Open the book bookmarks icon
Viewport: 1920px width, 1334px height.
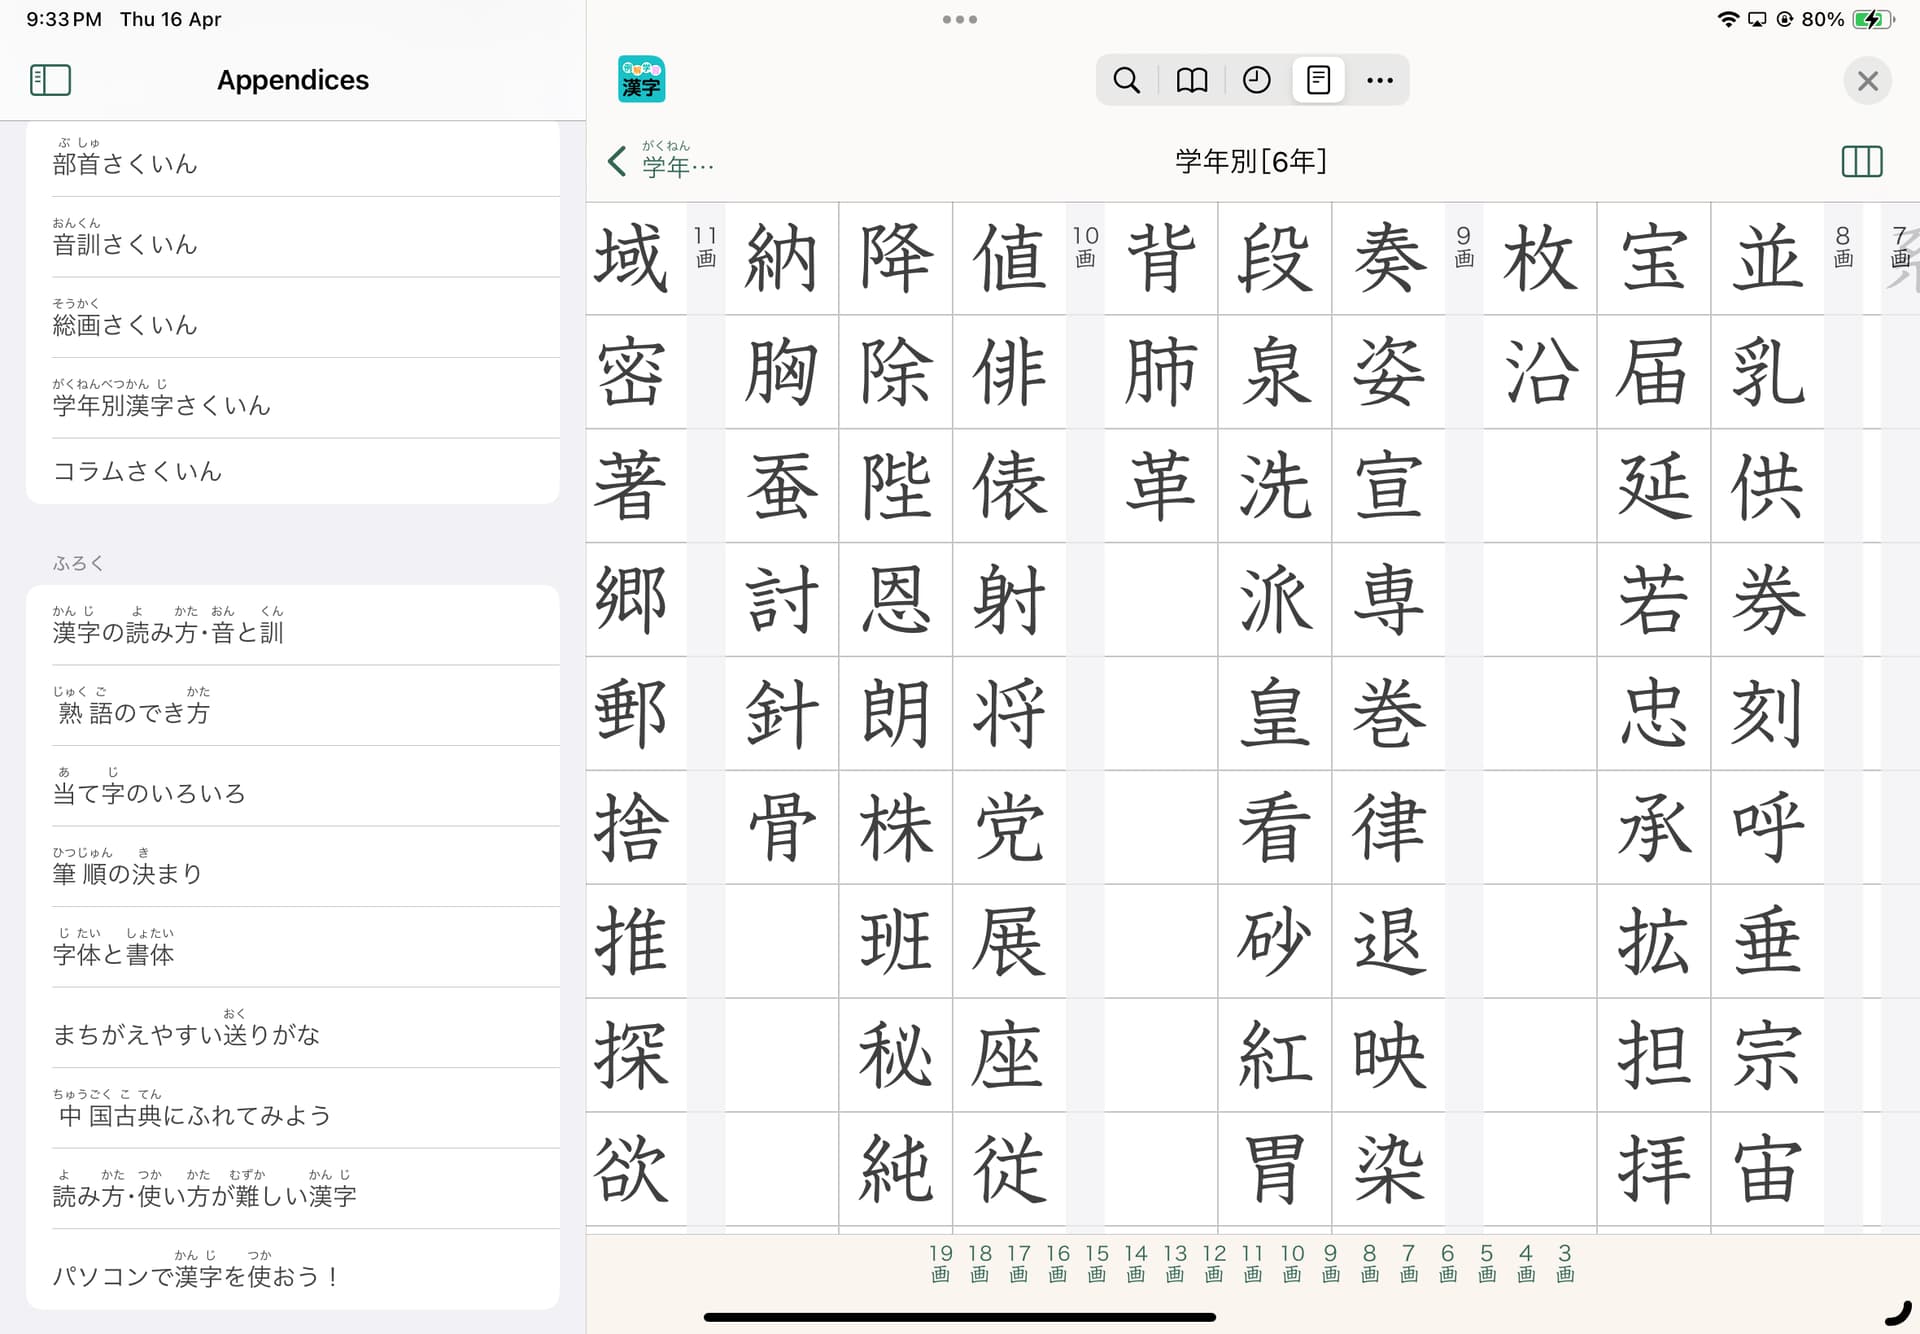point(1191,80)
